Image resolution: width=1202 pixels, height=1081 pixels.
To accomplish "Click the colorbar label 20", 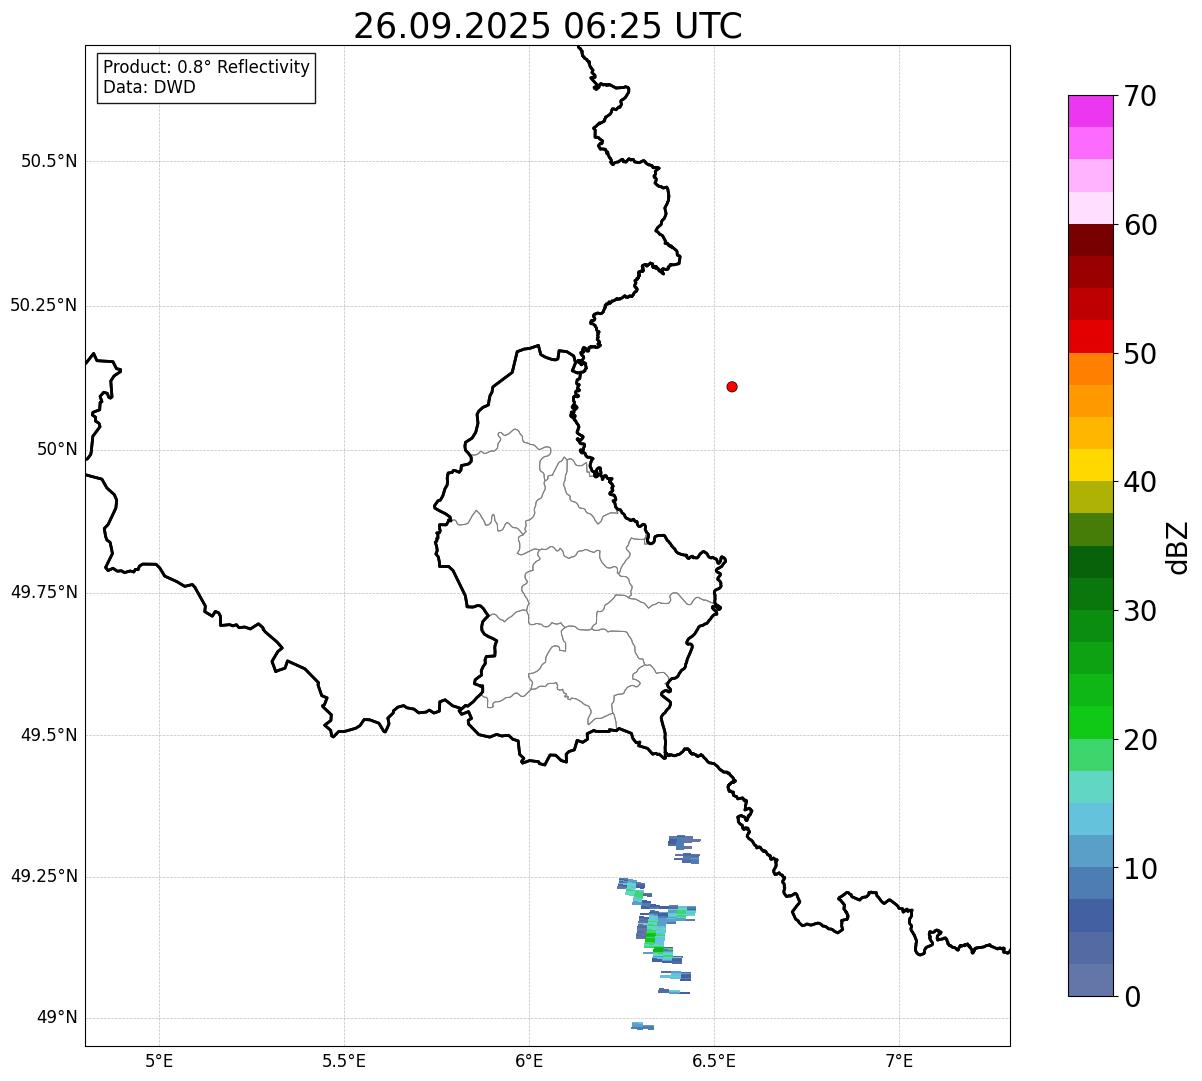I will coord(1140,740).
